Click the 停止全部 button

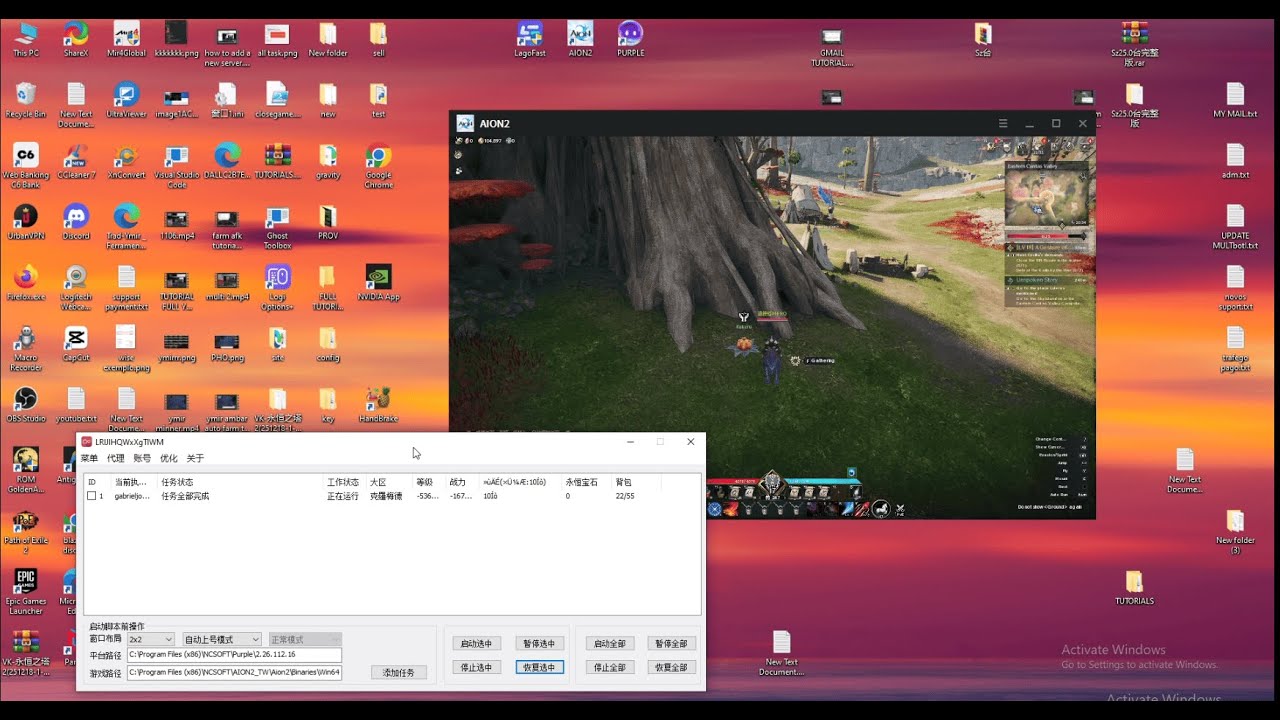coord(609,667)
